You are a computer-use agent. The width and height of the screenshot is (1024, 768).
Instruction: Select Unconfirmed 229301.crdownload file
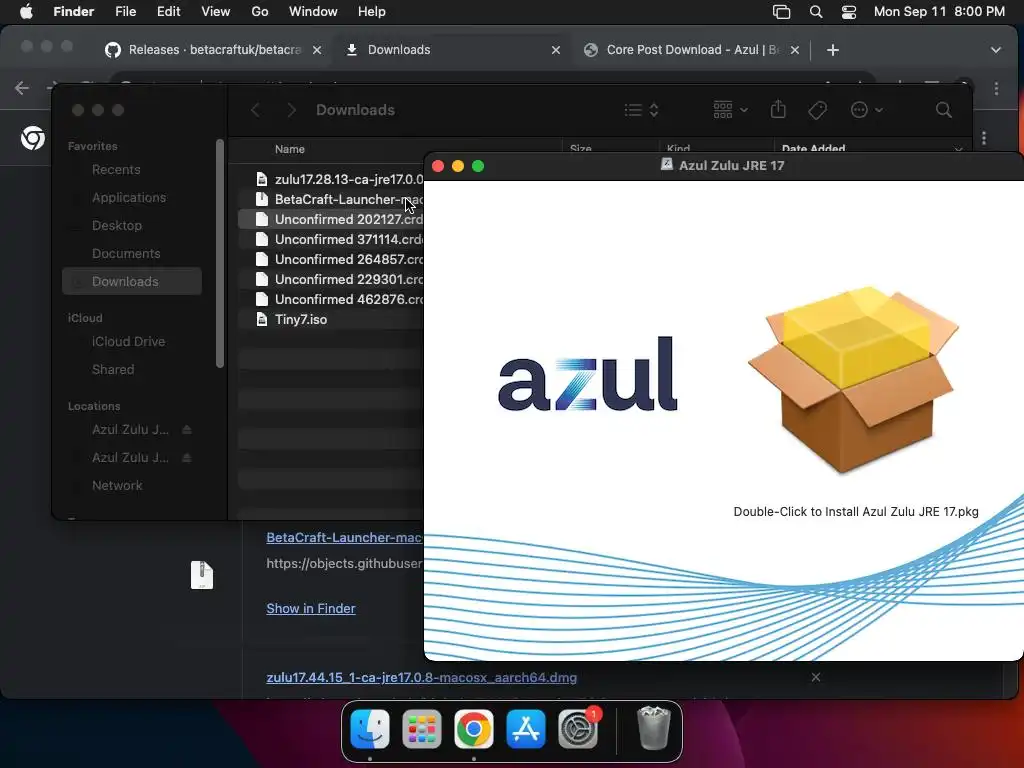[330, 280]
